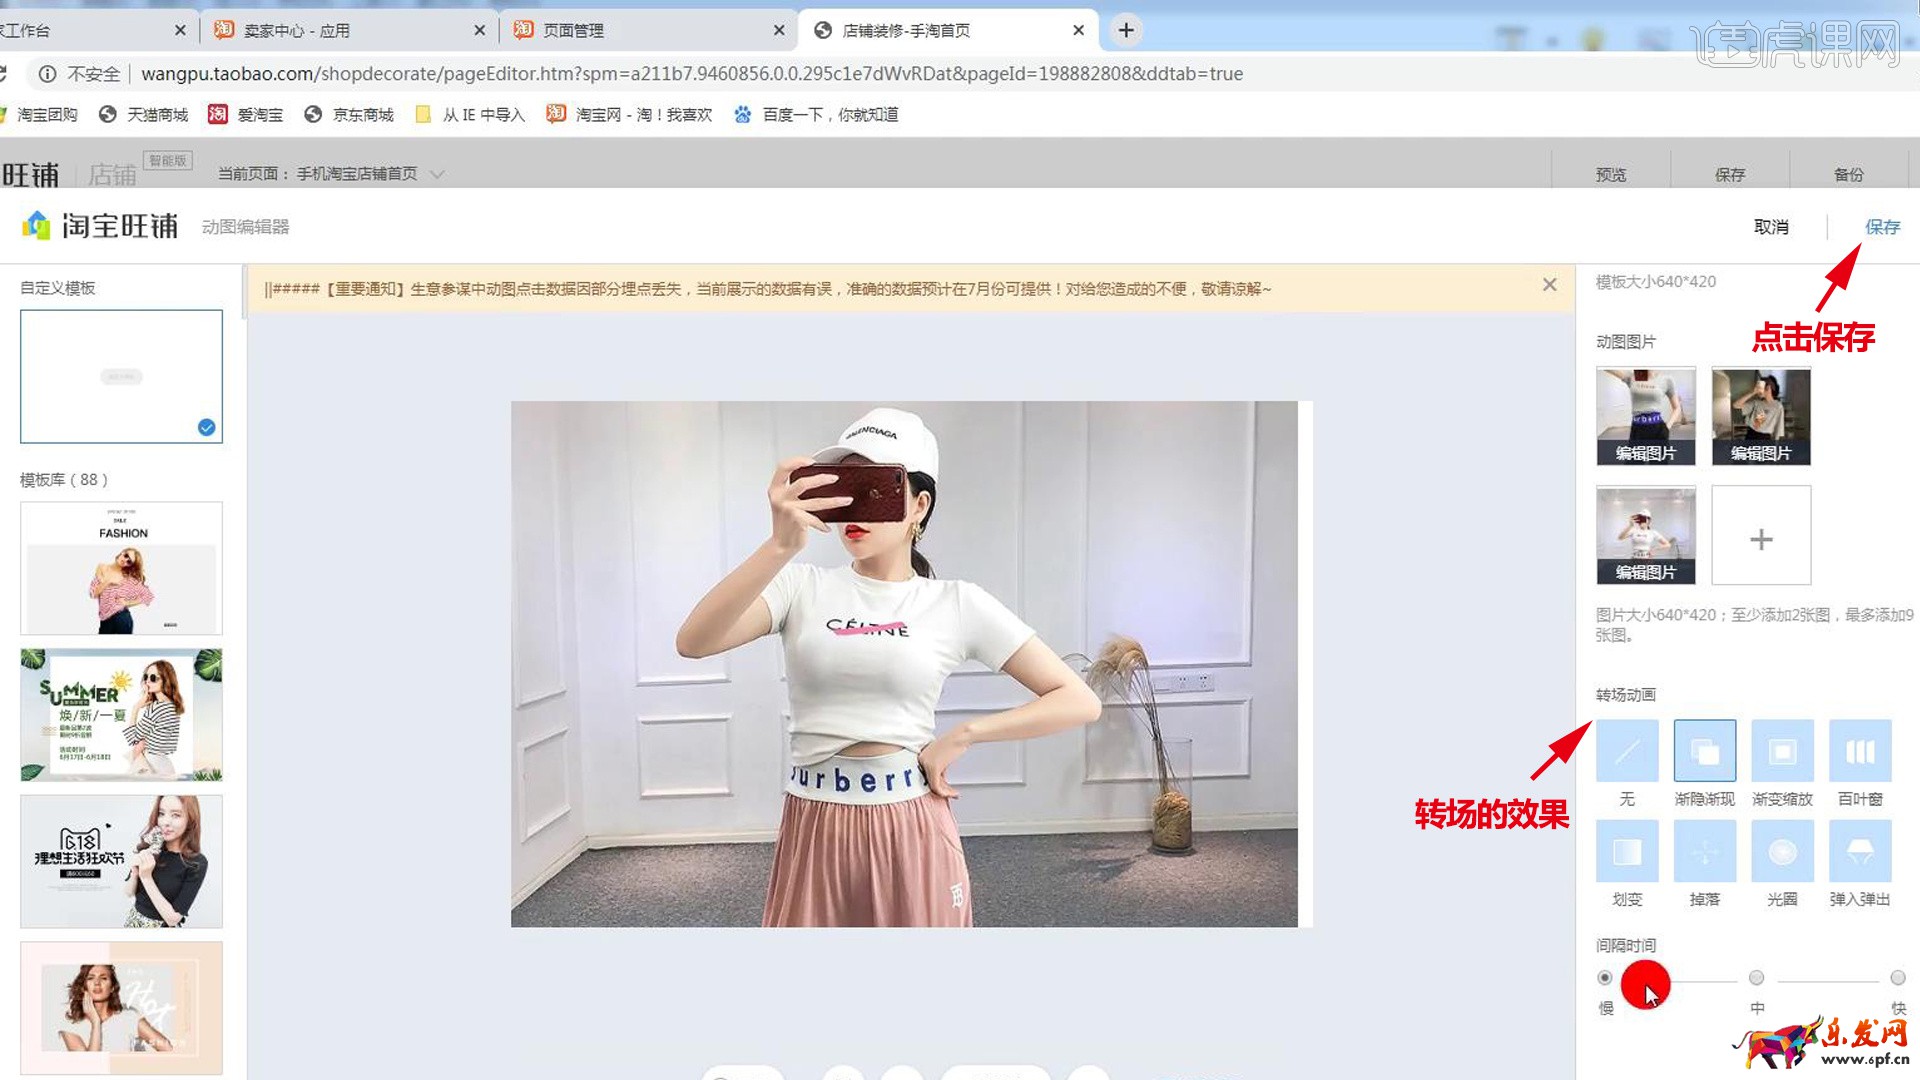This screenshot has height=1080, width=1920.
Task: Select the 慢 slow interval radio
Action: (x=1605, y=978)
